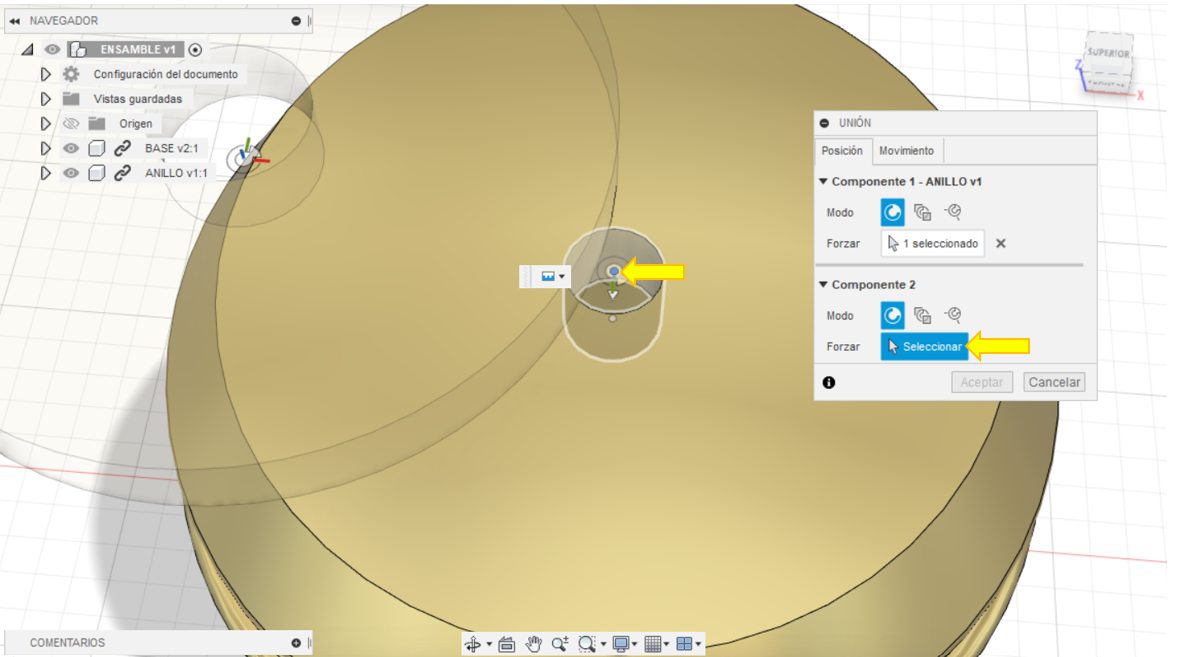
Task: Click the joint origin snap point on hole
Action: [614, 271]
